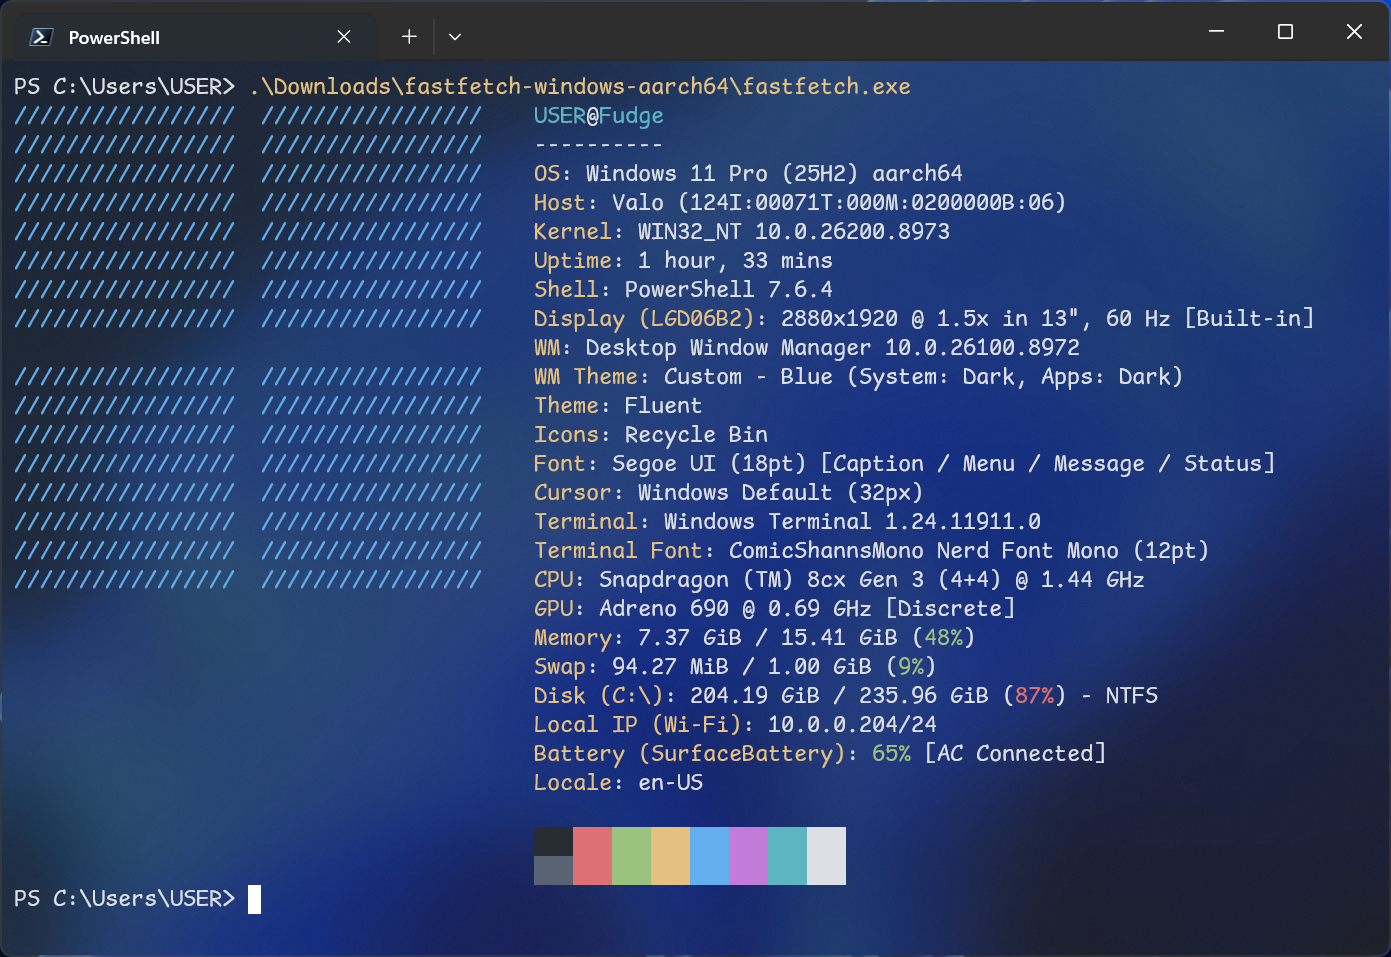Image resolution: width=1391 pixels, height=957 pixels.
Task: Click the gray color block under black
Action: click(553, 870)
